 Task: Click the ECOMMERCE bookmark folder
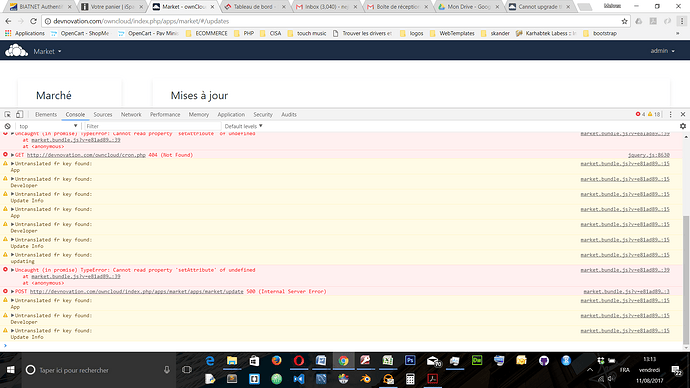[207, 33]
